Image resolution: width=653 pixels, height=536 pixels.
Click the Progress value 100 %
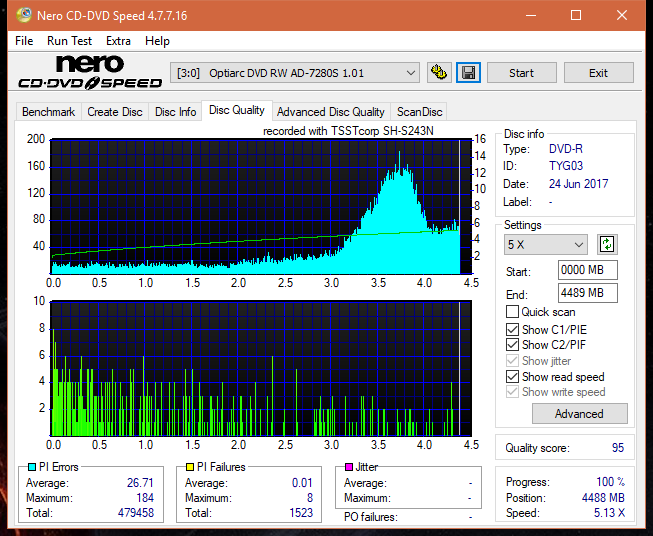(x=611, y=482)
